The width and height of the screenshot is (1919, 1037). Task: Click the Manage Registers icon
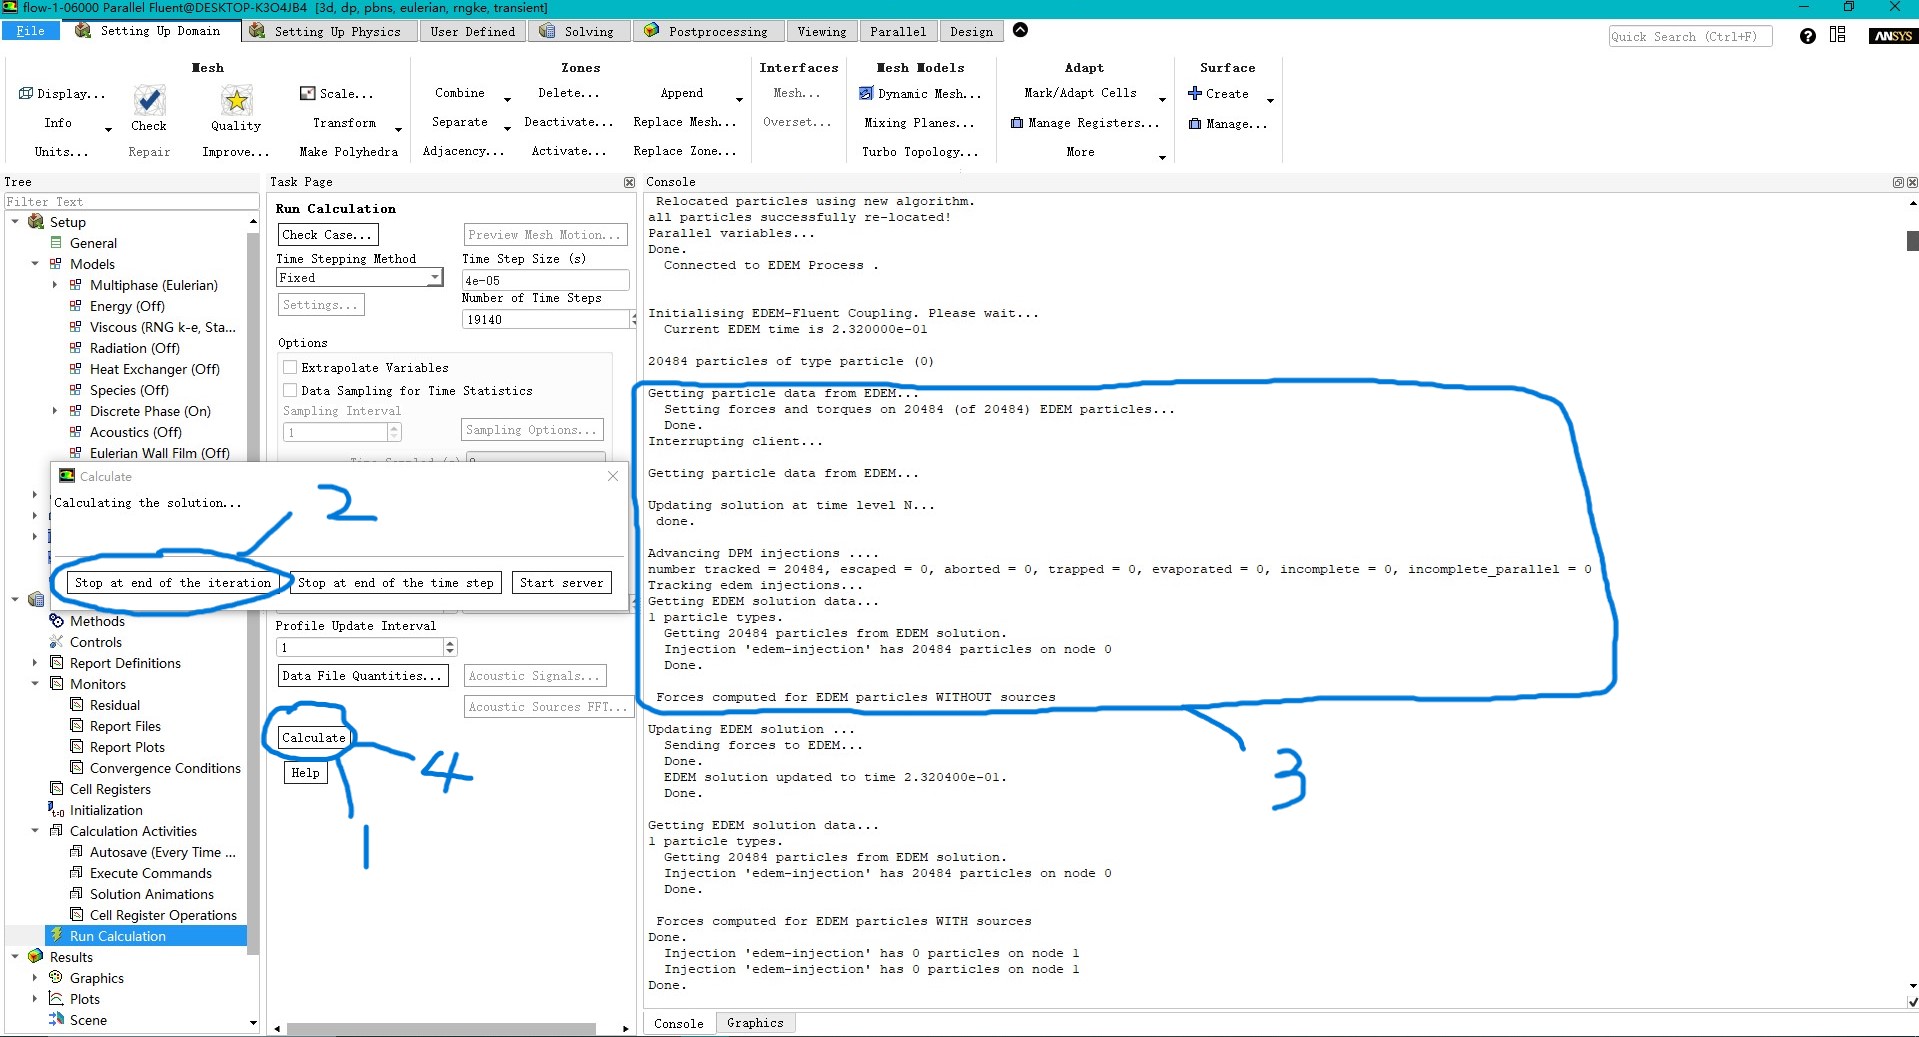tap(1017, 123)
